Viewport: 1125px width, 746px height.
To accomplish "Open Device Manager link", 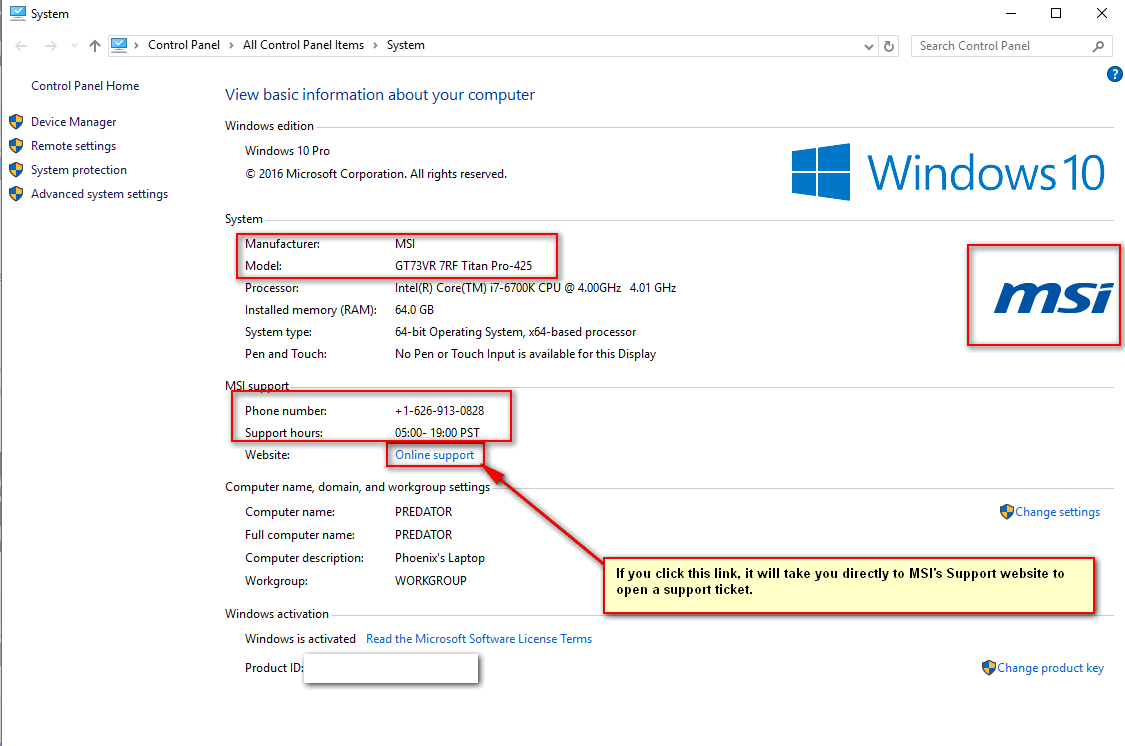I will (x=73, y=122).
